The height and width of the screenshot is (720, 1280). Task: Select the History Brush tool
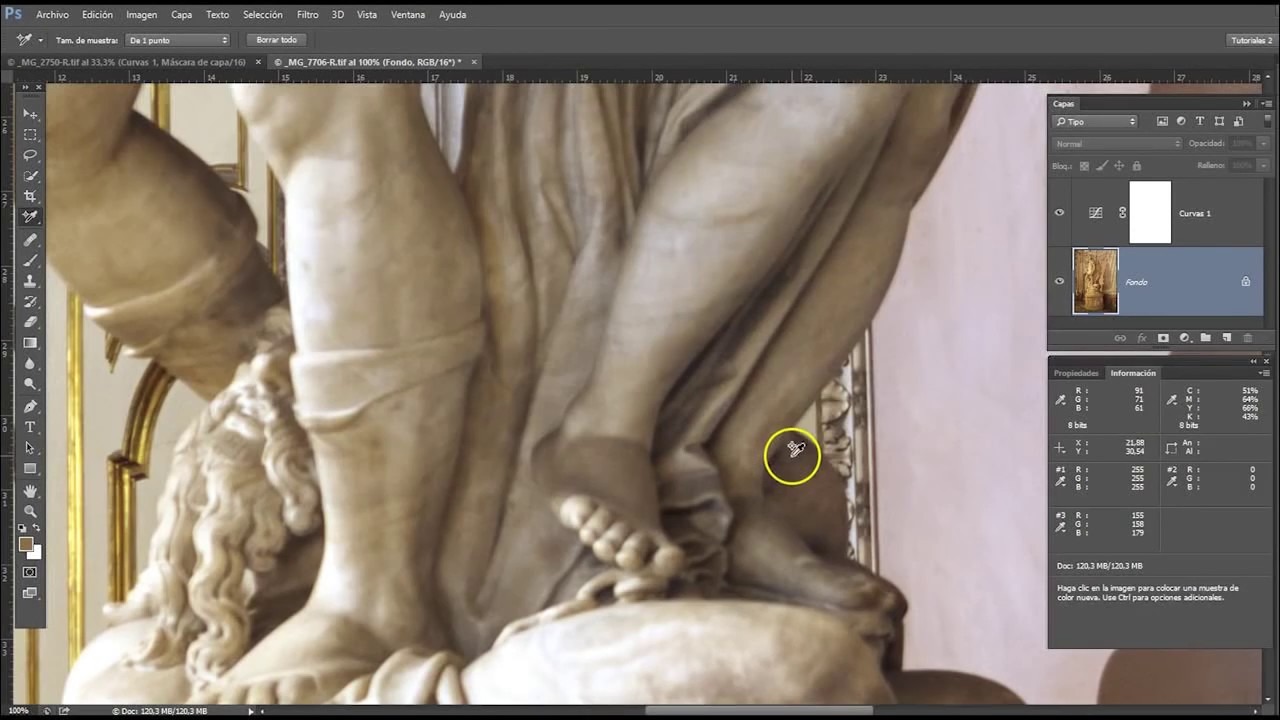(30, 302)
